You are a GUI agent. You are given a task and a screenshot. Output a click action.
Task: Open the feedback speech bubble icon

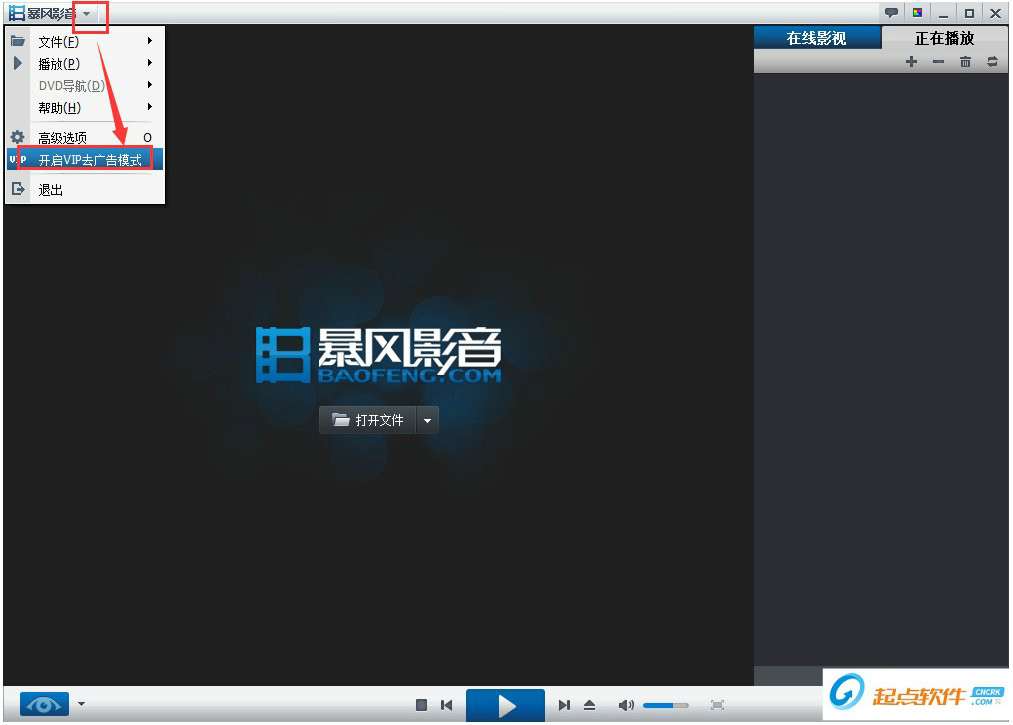pyautogui.click(x=891, y=12)
